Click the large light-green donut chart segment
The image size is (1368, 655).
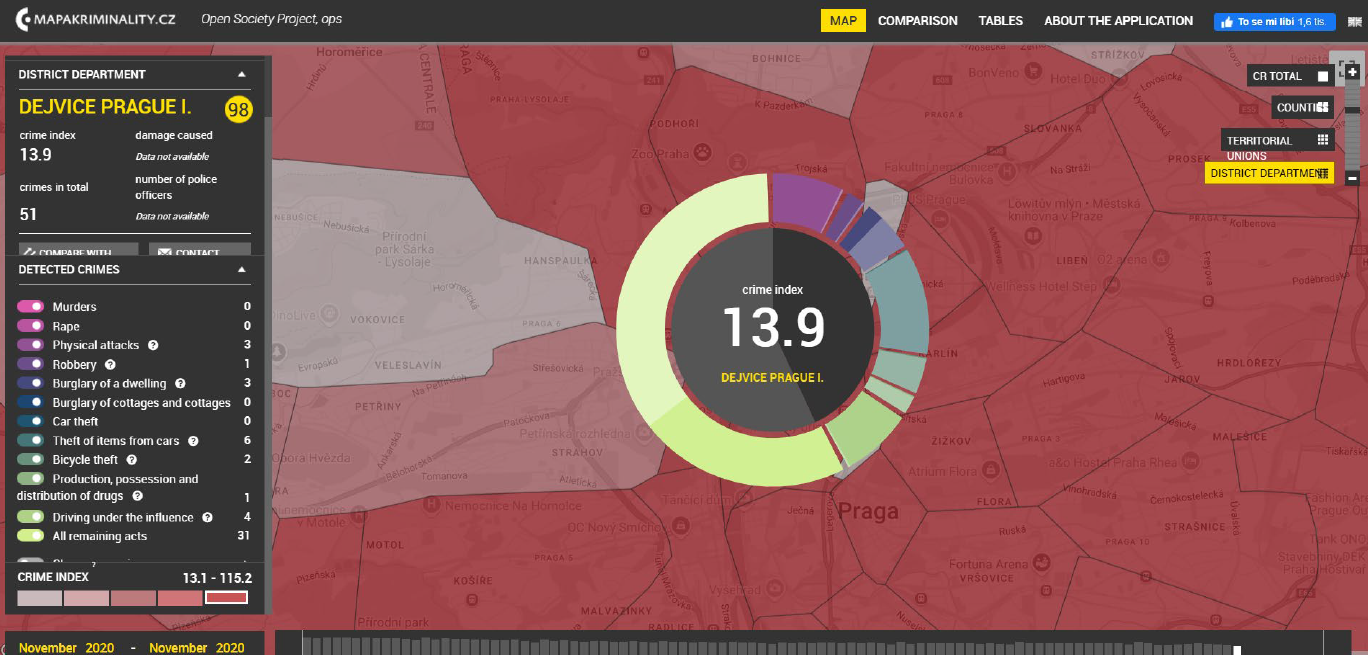point(678,290)
